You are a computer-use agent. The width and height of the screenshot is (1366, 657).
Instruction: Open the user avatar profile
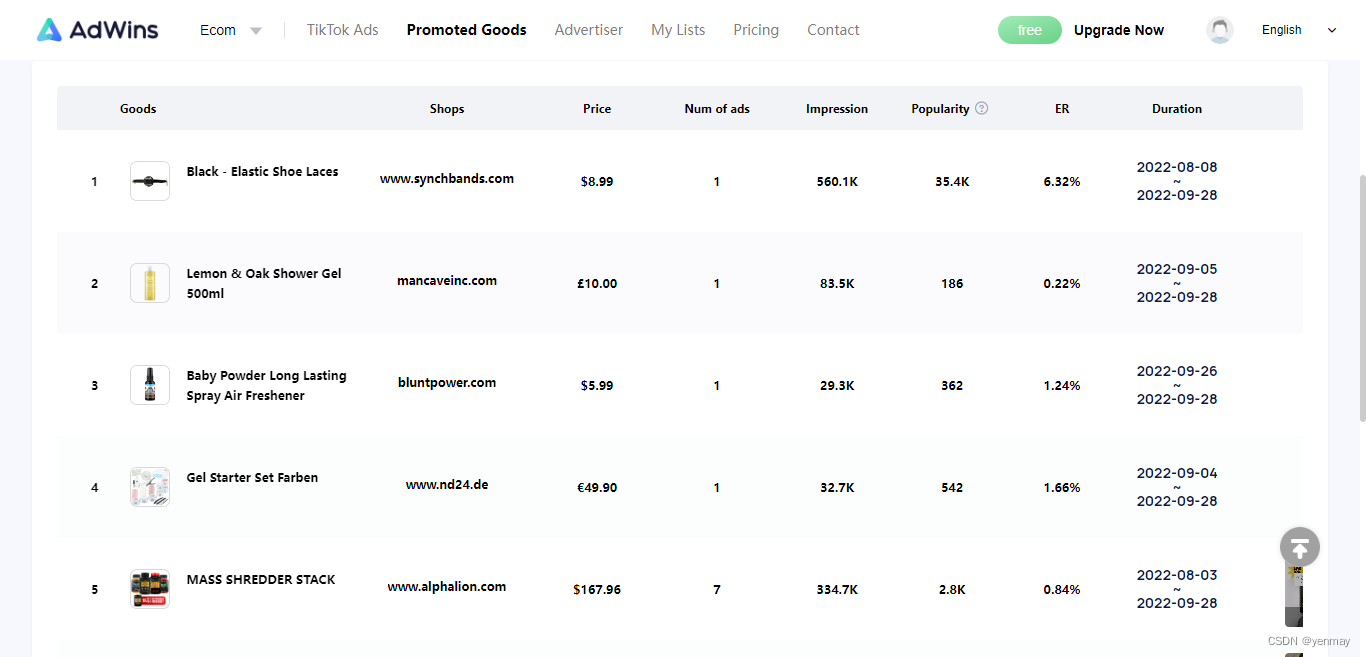point(1220,30)
